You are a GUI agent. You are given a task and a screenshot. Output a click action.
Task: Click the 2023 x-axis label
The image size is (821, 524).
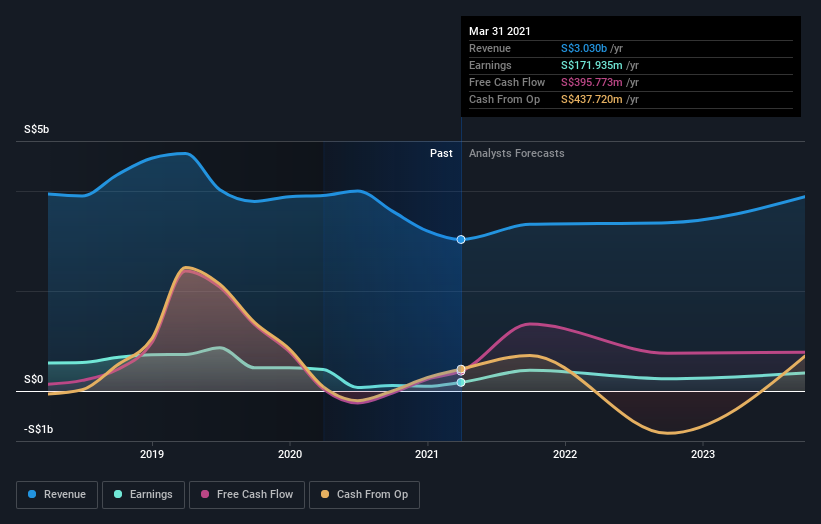[x=703, y=454]
